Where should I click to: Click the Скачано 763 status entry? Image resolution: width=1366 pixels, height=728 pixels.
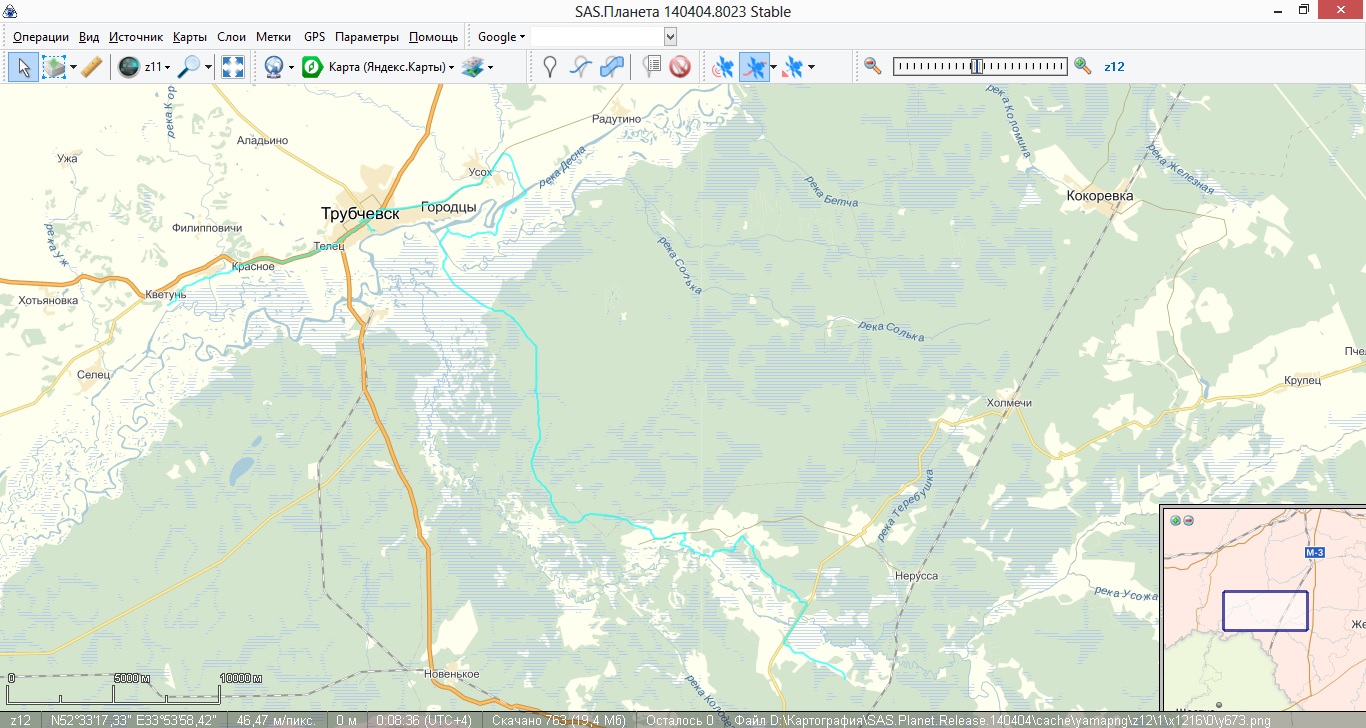pyautogui.click(x=559, y=720)
